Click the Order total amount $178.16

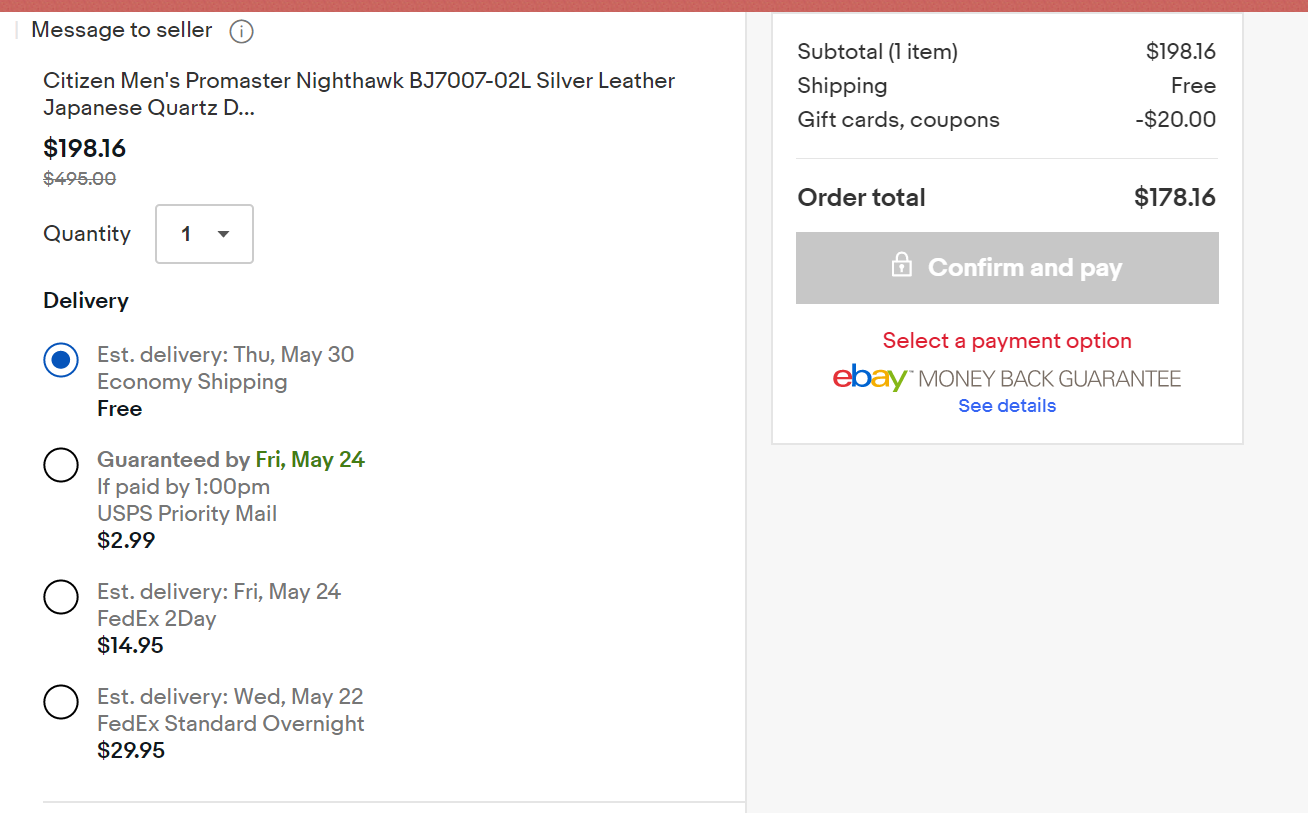tap(1175, 198)
